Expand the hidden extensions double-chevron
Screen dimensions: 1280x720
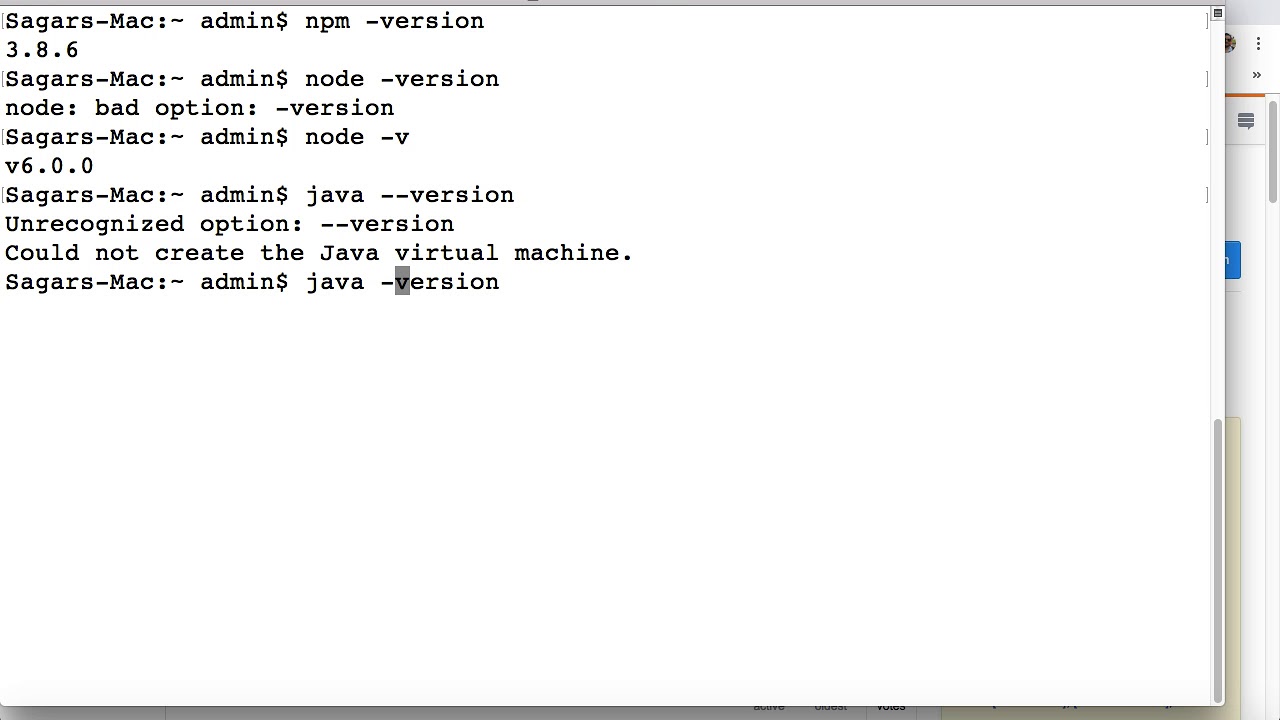[x=1257, y=75]
